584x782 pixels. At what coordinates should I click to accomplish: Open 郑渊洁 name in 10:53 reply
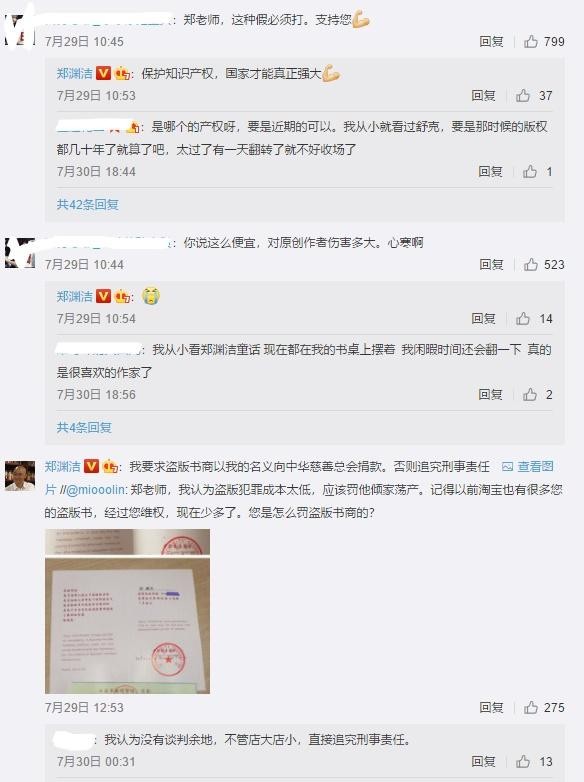74,74
